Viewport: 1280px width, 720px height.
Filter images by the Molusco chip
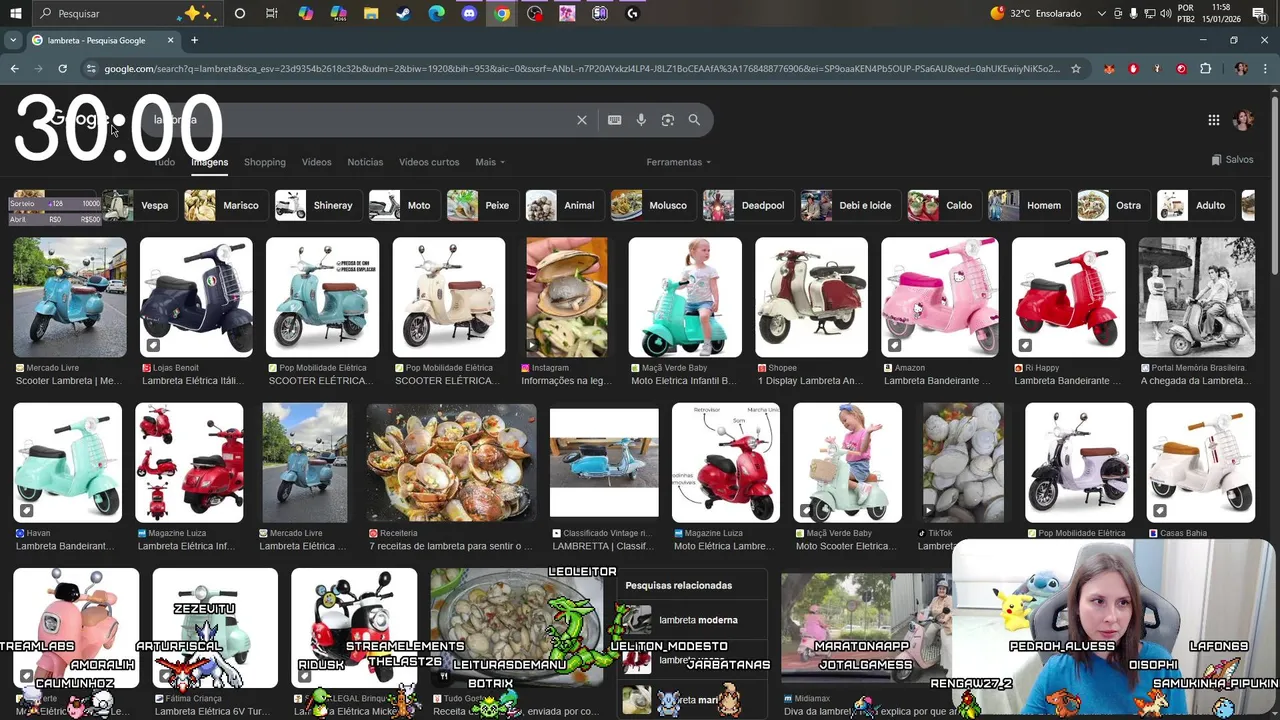point(653,205)
